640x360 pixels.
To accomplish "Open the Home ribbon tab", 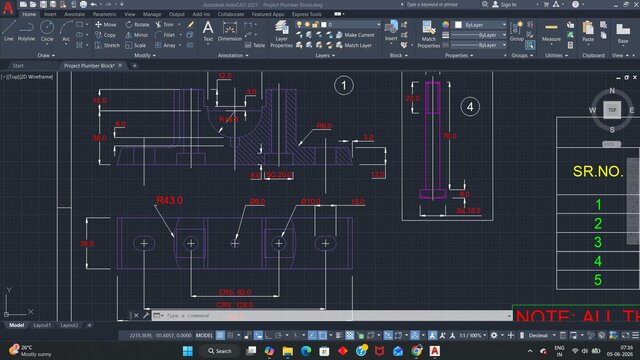I will [29, 14].
